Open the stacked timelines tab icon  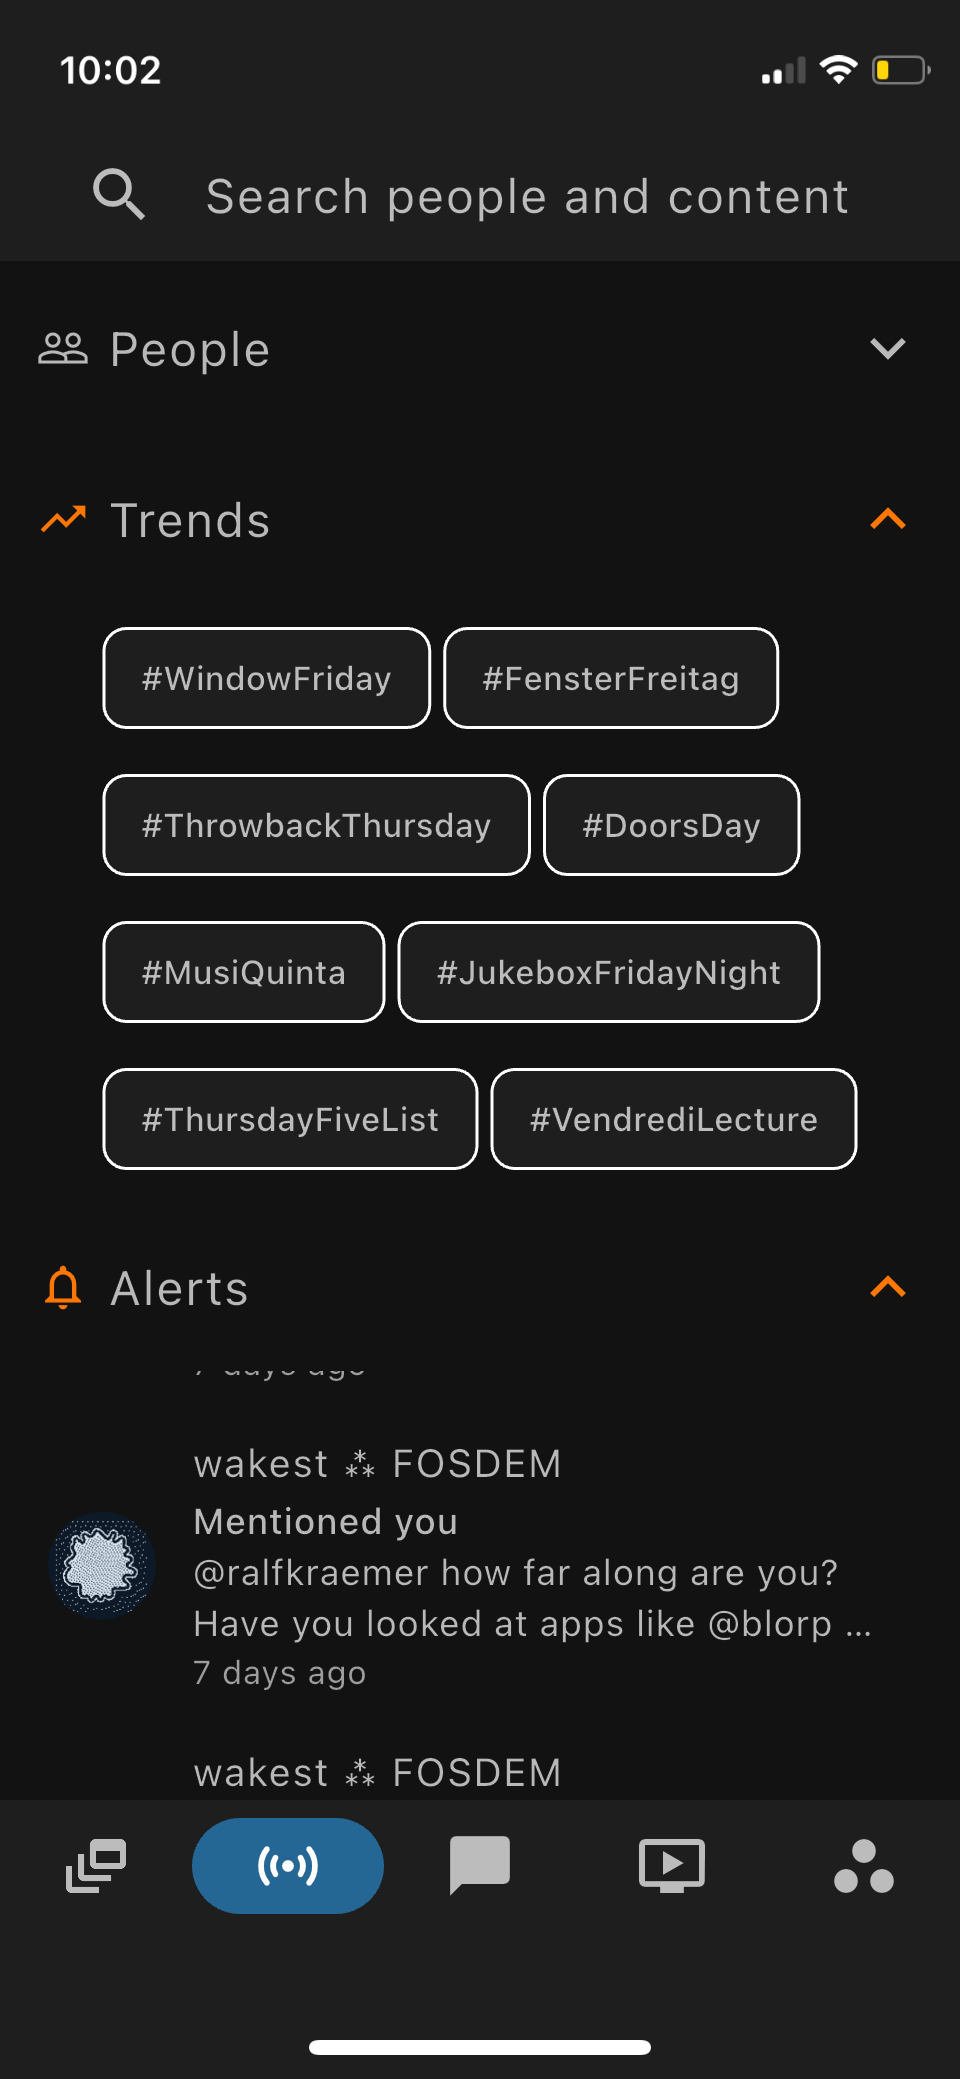(96, 1866)
